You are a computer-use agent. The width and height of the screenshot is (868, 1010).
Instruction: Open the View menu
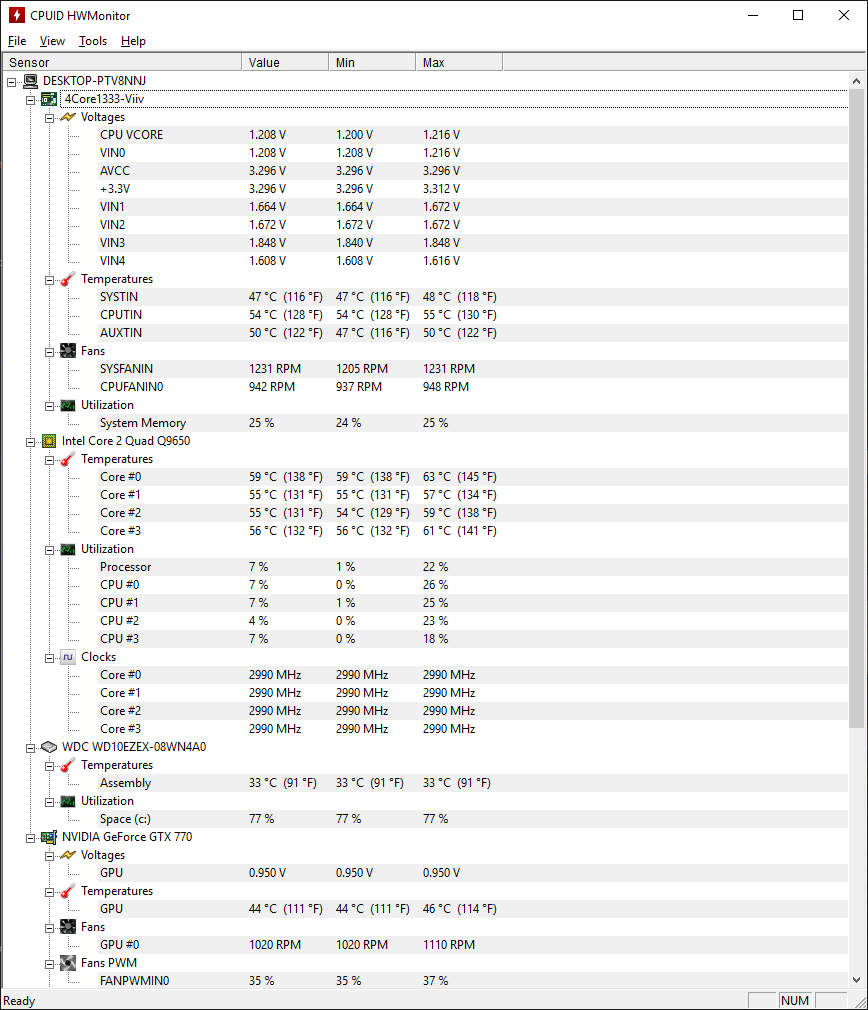[x=52, y=41]
